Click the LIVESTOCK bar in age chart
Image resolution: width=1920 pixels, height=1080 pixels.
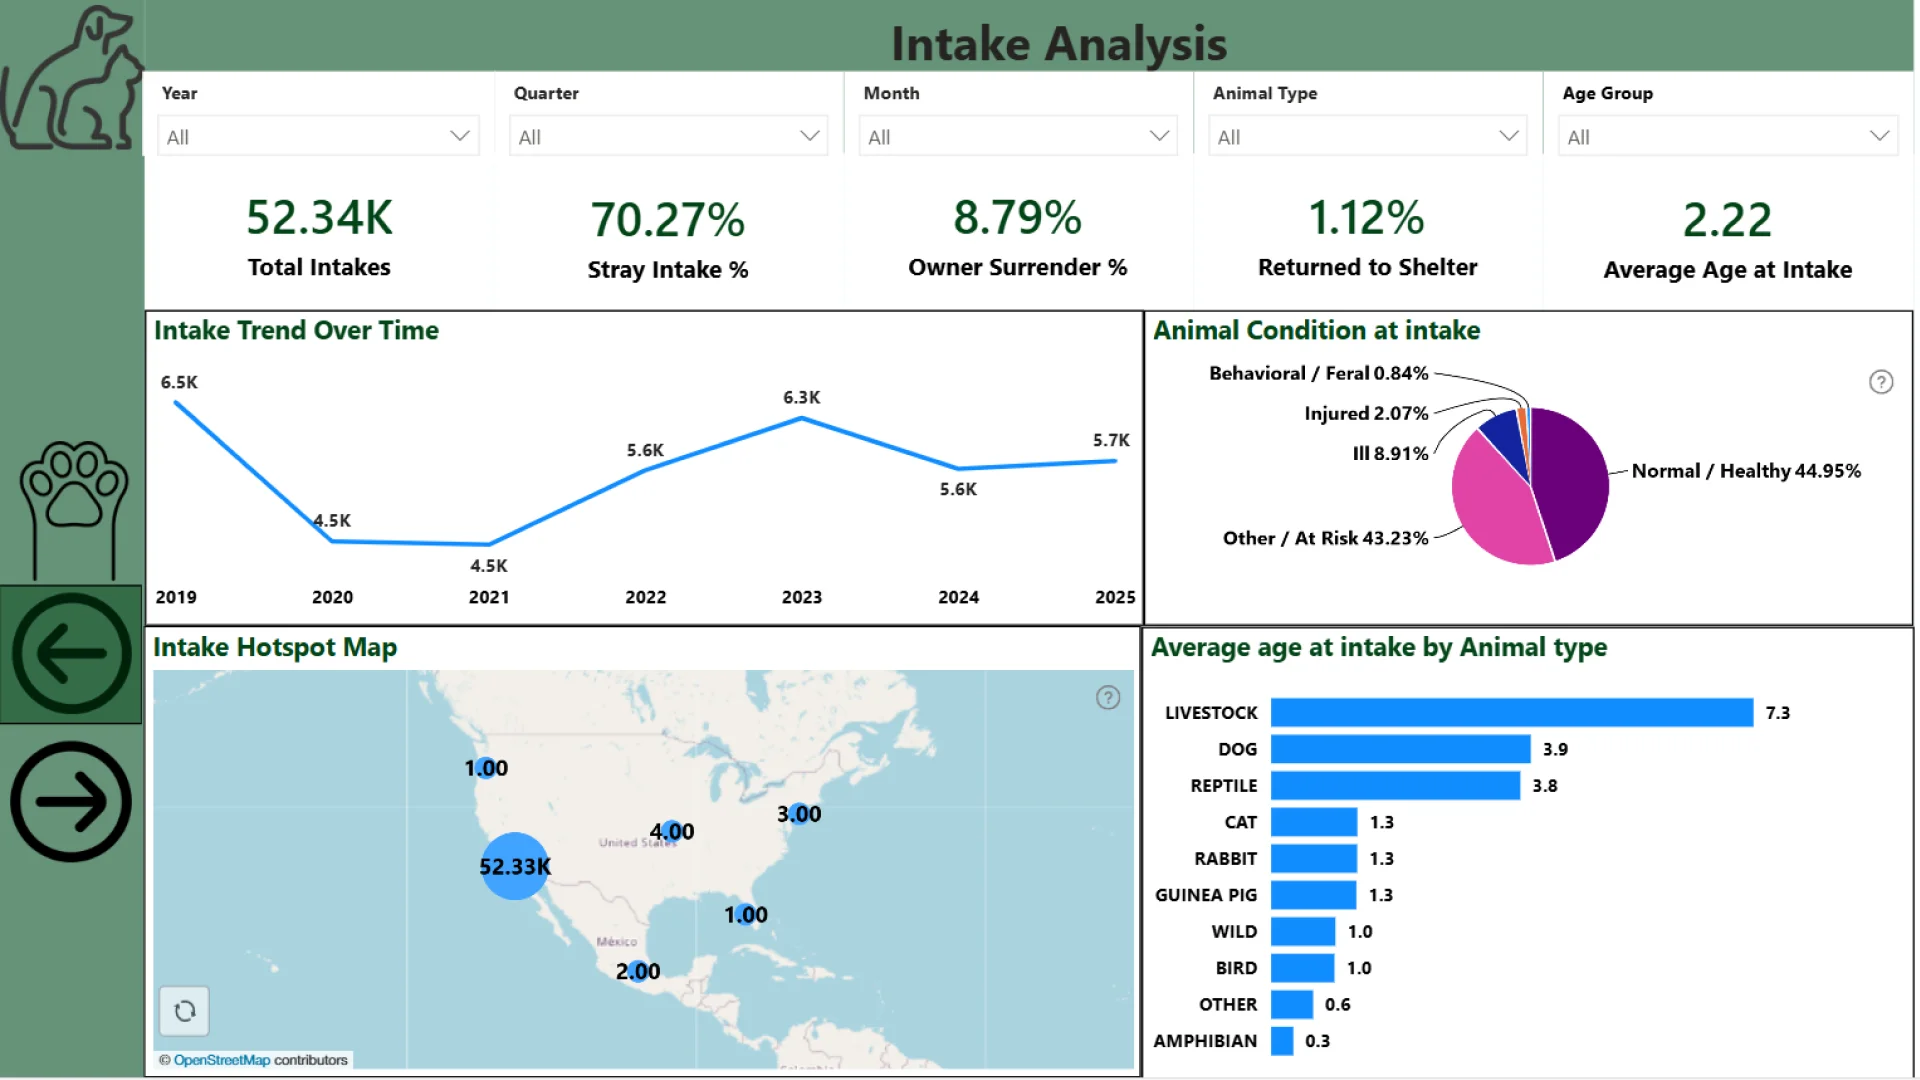point(1510,712)
